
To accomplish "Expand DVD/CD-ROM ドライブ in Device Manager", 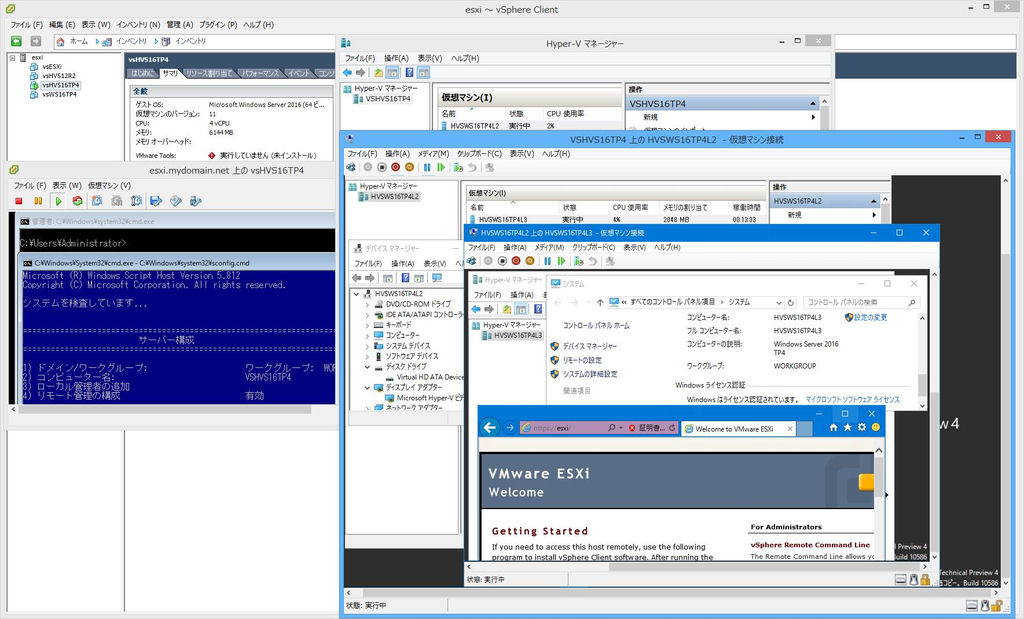I will [x=367, y=304].
